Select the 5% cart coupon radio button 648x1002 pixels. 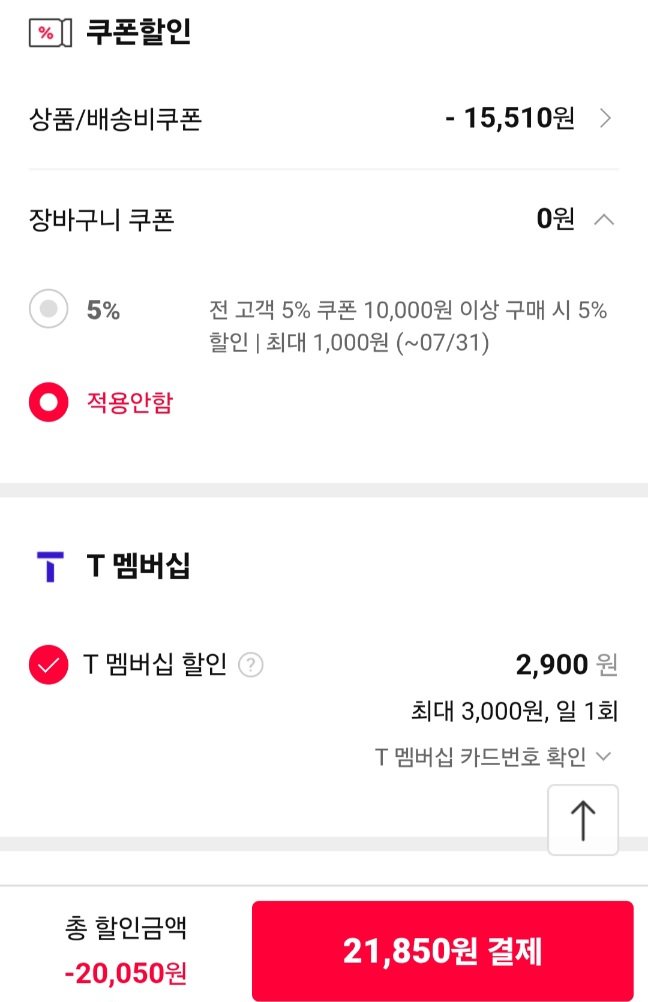pyautogui.click(x=49, y=310)
